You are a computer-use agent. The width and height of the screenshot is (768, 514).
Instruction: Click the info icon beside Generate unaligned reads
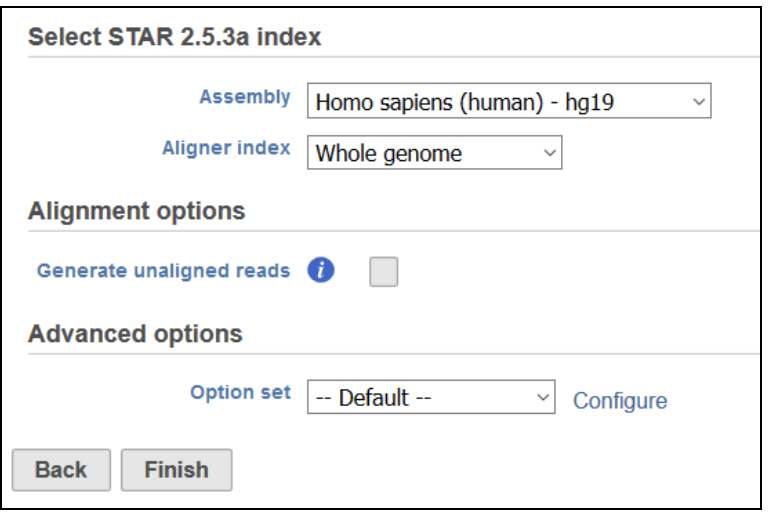click(x=321, y=270)
